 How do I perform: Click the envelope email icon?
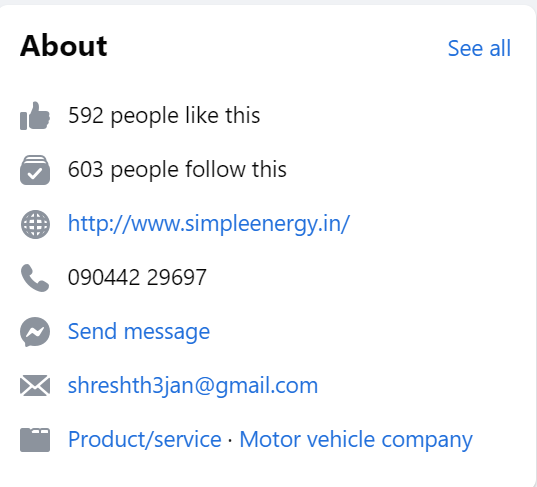click(35, 386)
